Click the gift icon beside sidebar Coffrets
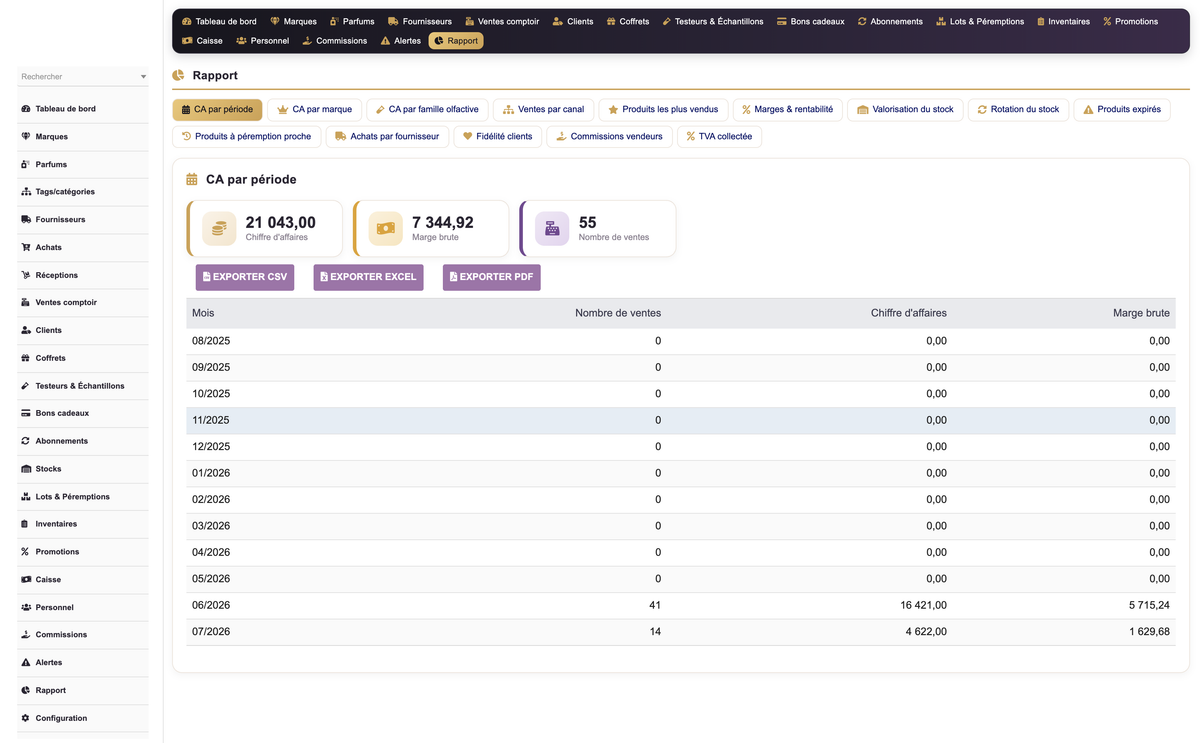 (x=25, y=358)
